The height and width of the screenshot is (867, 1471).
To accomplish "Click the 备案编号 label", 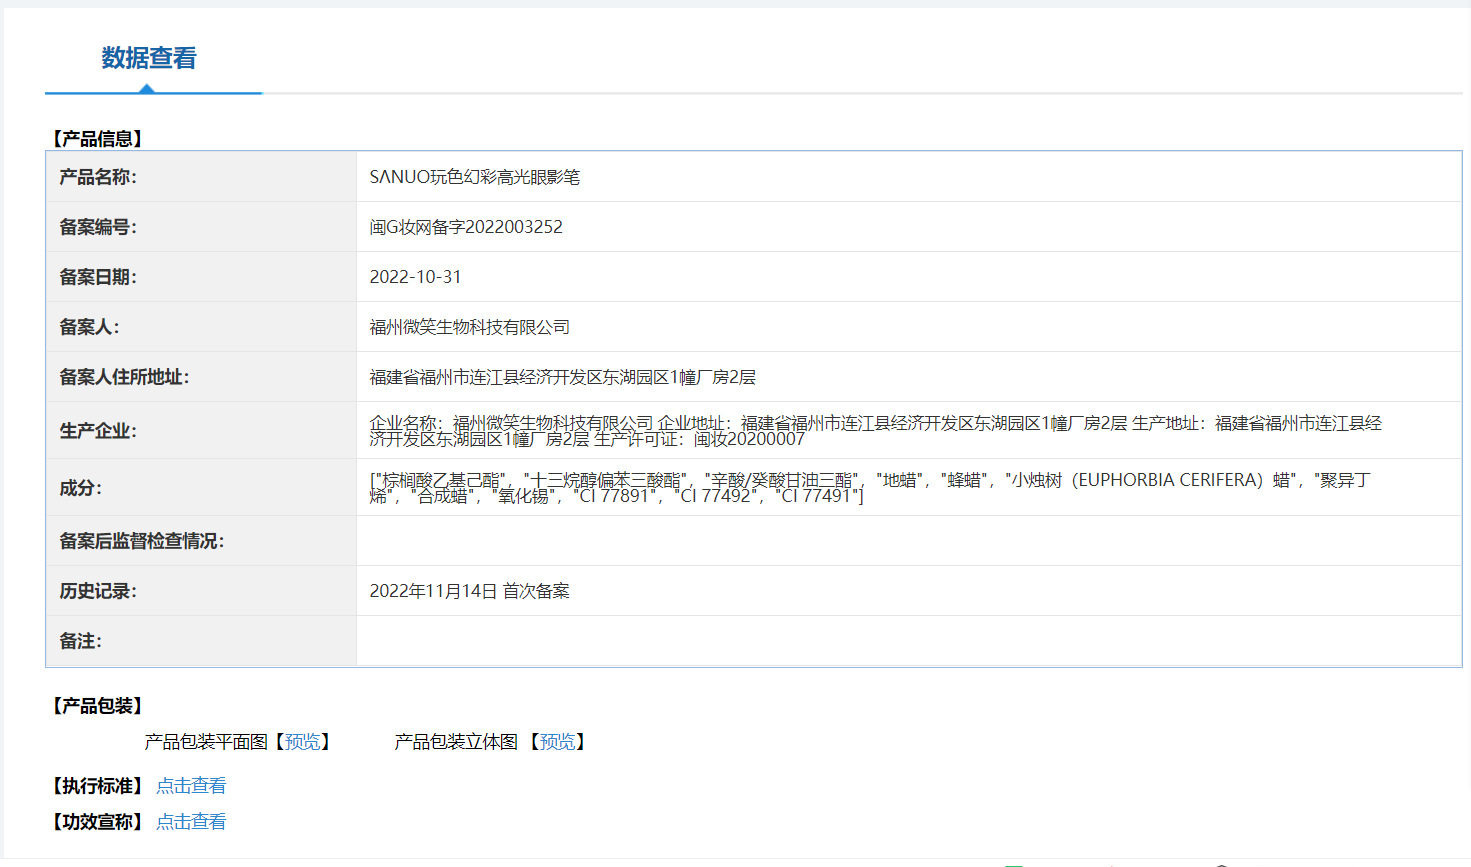I will [x=98, y=227].
